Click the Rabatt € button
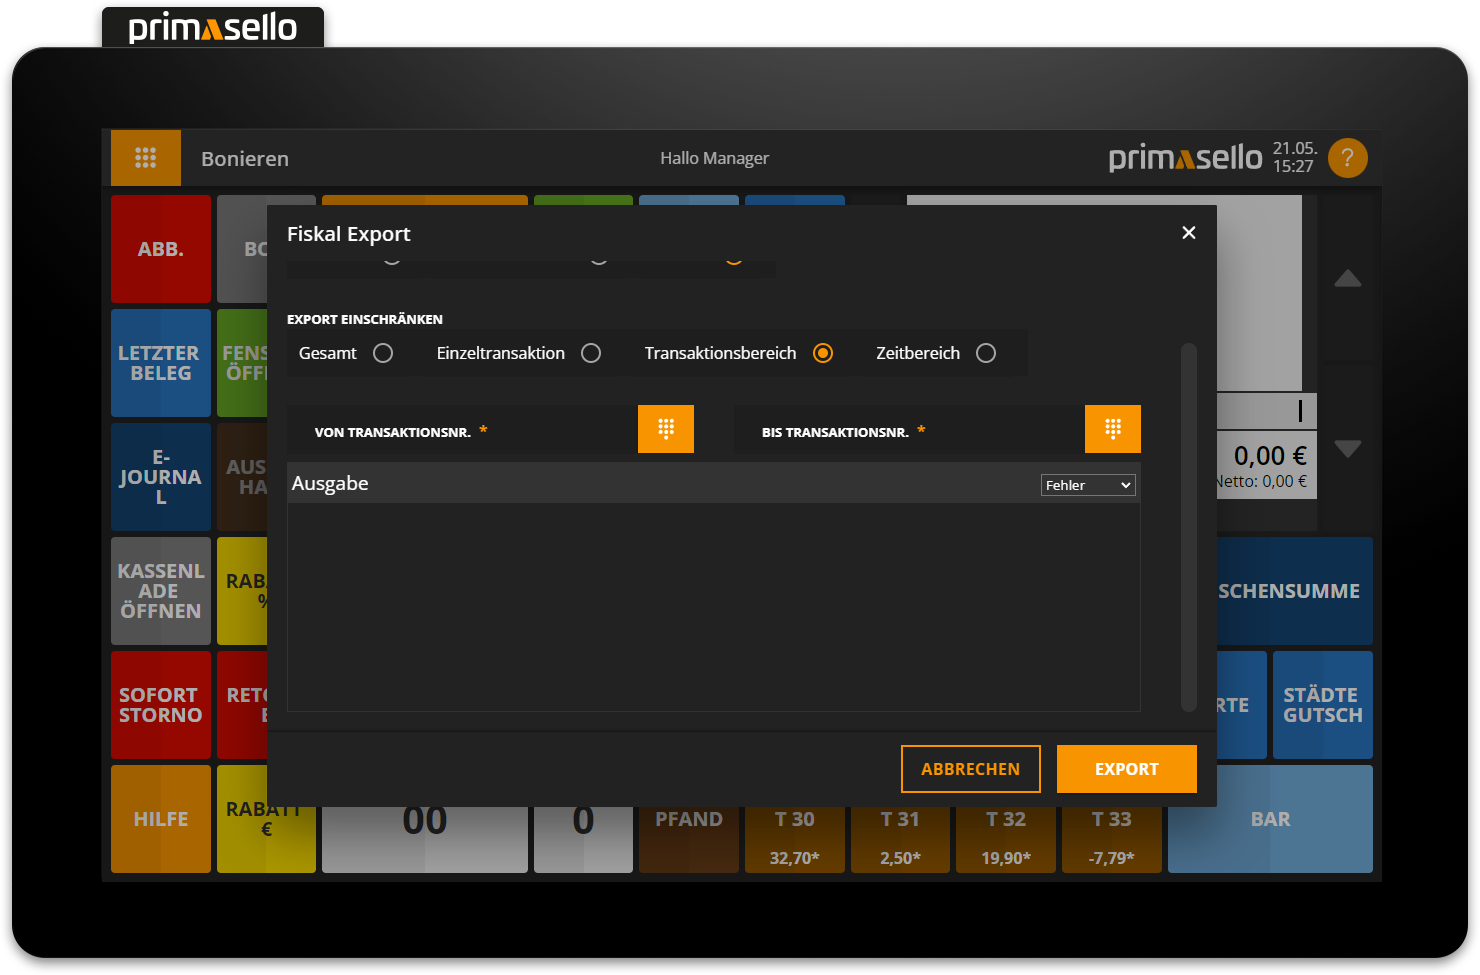The height and width of the screenshot is (975, 1480). click(x=265, y=818)
